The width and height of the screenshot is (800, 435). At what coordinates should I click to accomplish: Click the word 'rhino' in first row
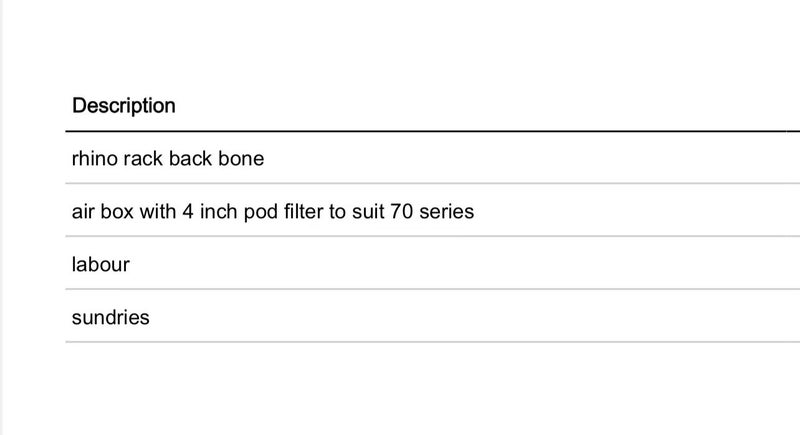click(94, 158)
